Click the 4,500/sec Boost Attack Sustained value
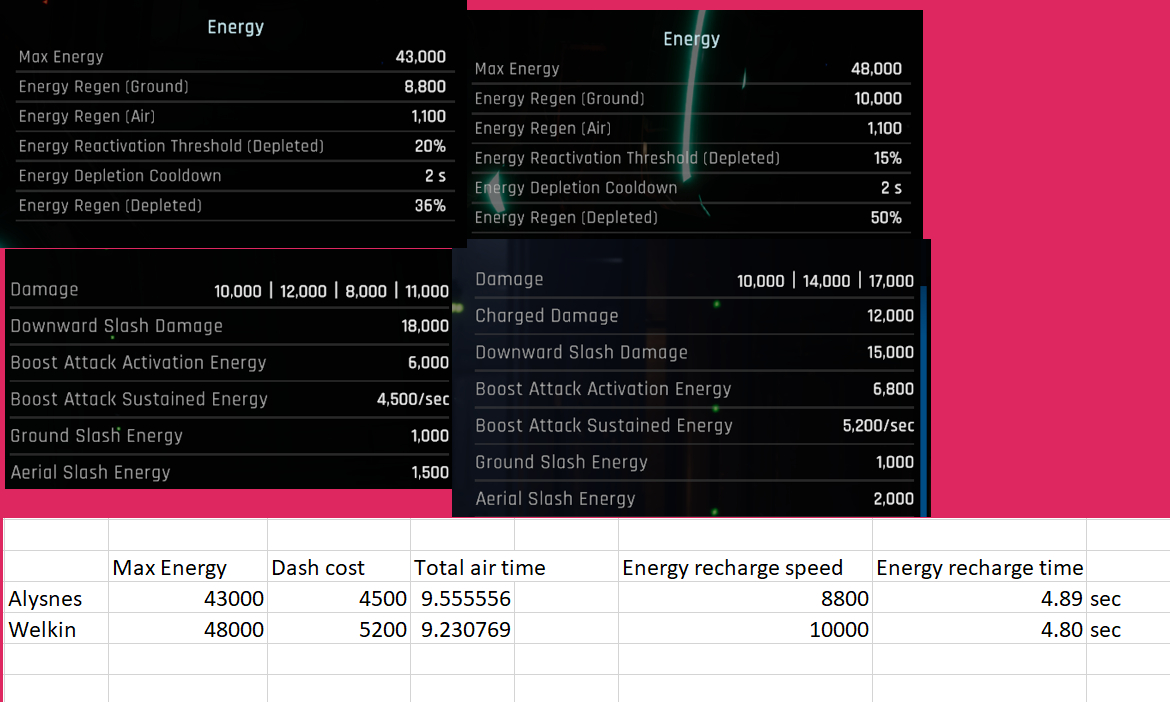The width and height of the screenshot is (1170, 702). 413,399
